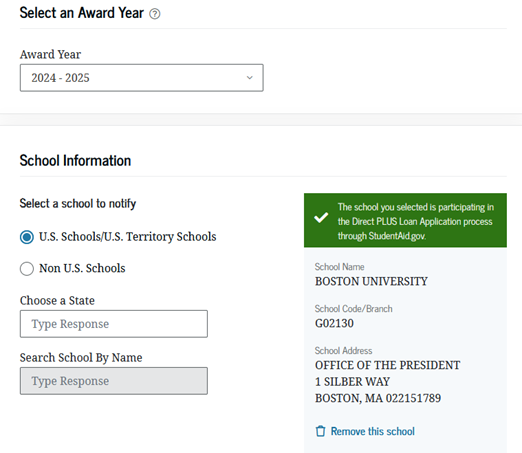The image size is (522, 453).
Task: Click the white checkmark icon in green banner
Action: pyautogui.click(x=321, y=218)
